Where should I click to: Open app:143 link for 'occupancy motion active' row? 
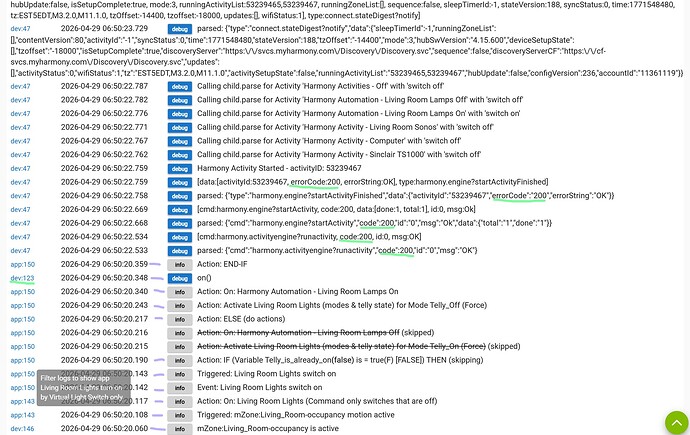pyautogui.click(x=22, y=415)
